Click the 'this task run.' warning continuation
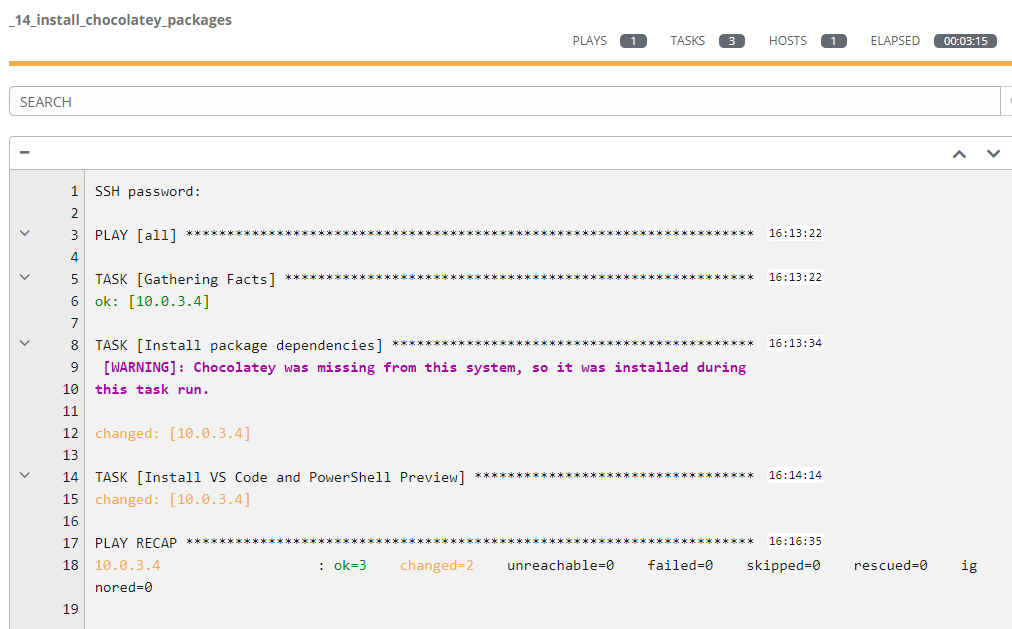This screenshot has width=1012, height=629. [x=152, y=389]
